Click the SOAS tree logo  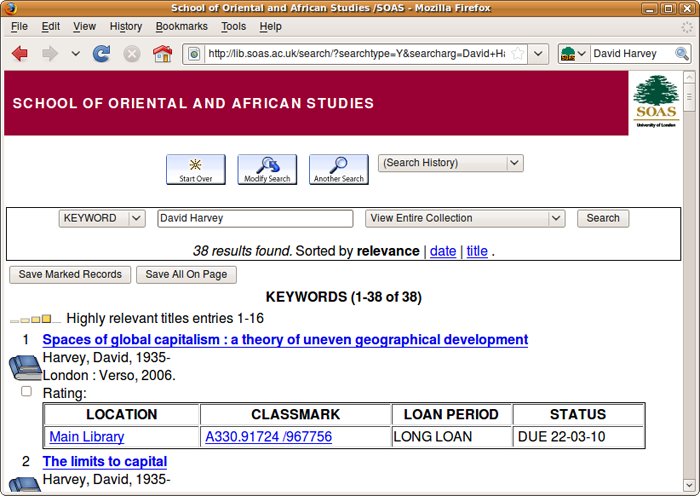point(656,101)
